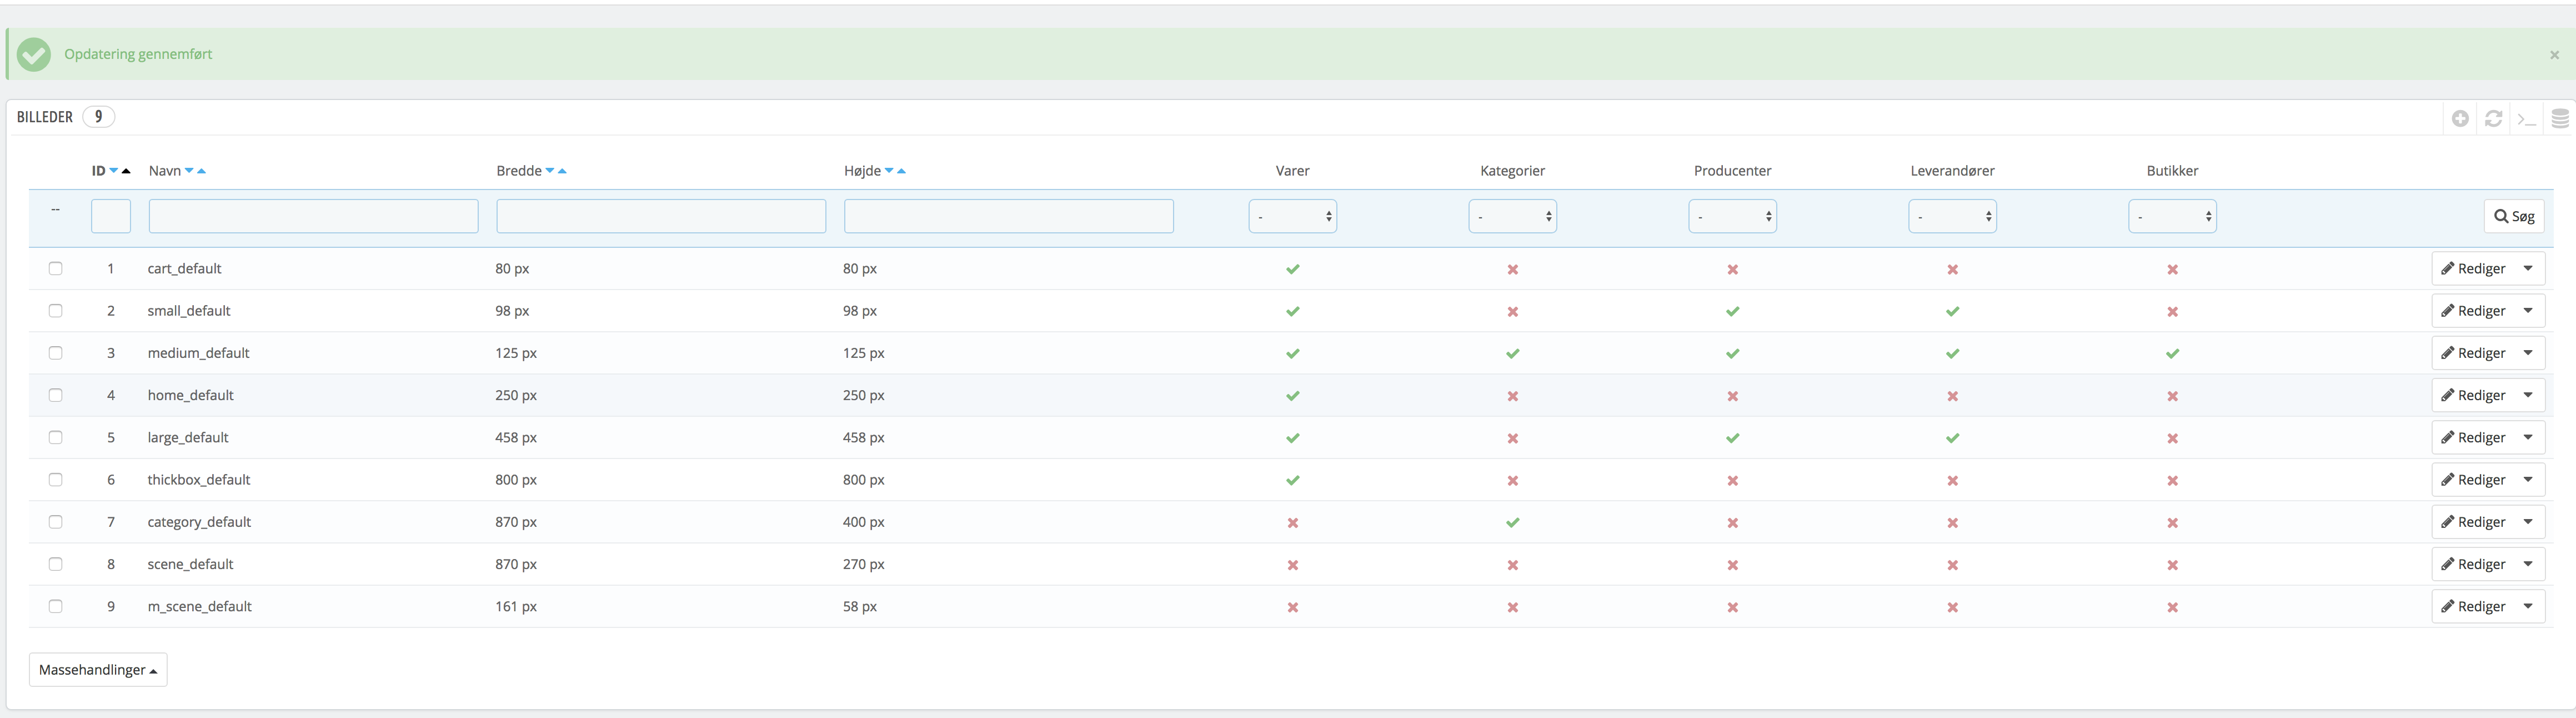Toggle Varer green checkmark for cart_default
The image size is (2576, 718).
coord(1292,269)
